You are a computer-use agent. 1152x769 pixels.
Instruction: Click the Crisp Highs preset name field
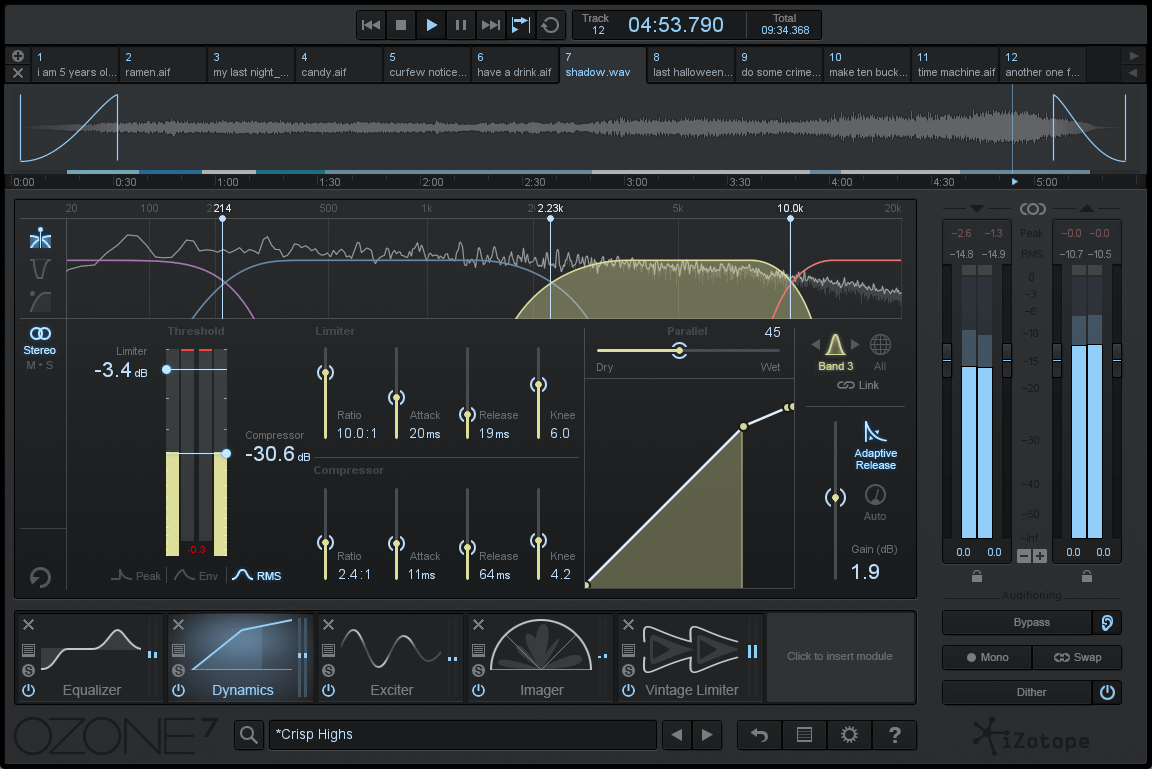point(460,734)
